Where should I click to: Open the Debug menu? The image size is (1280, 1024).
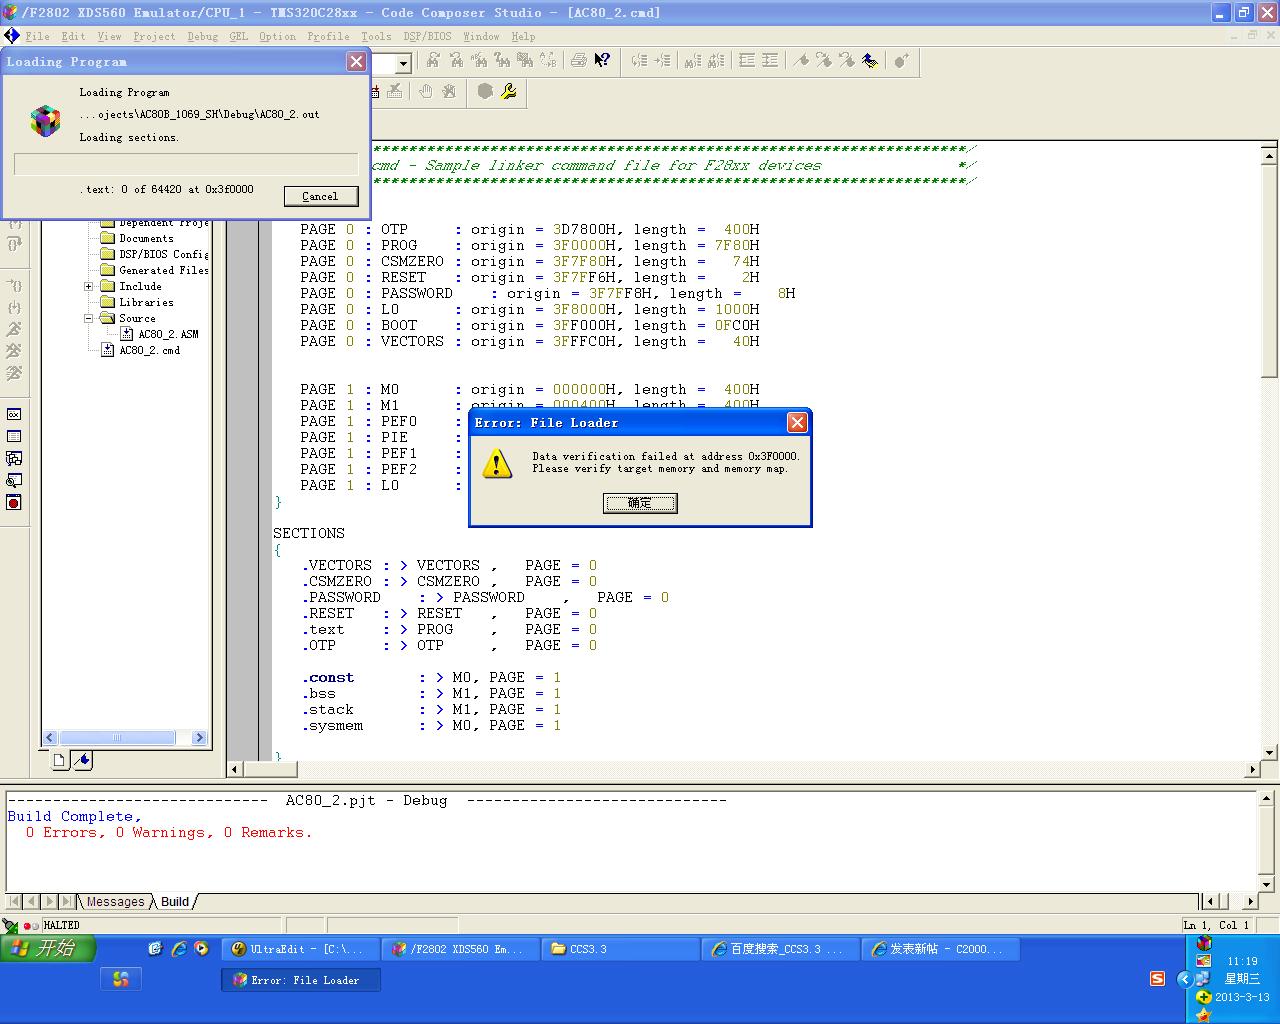[202, 36]
